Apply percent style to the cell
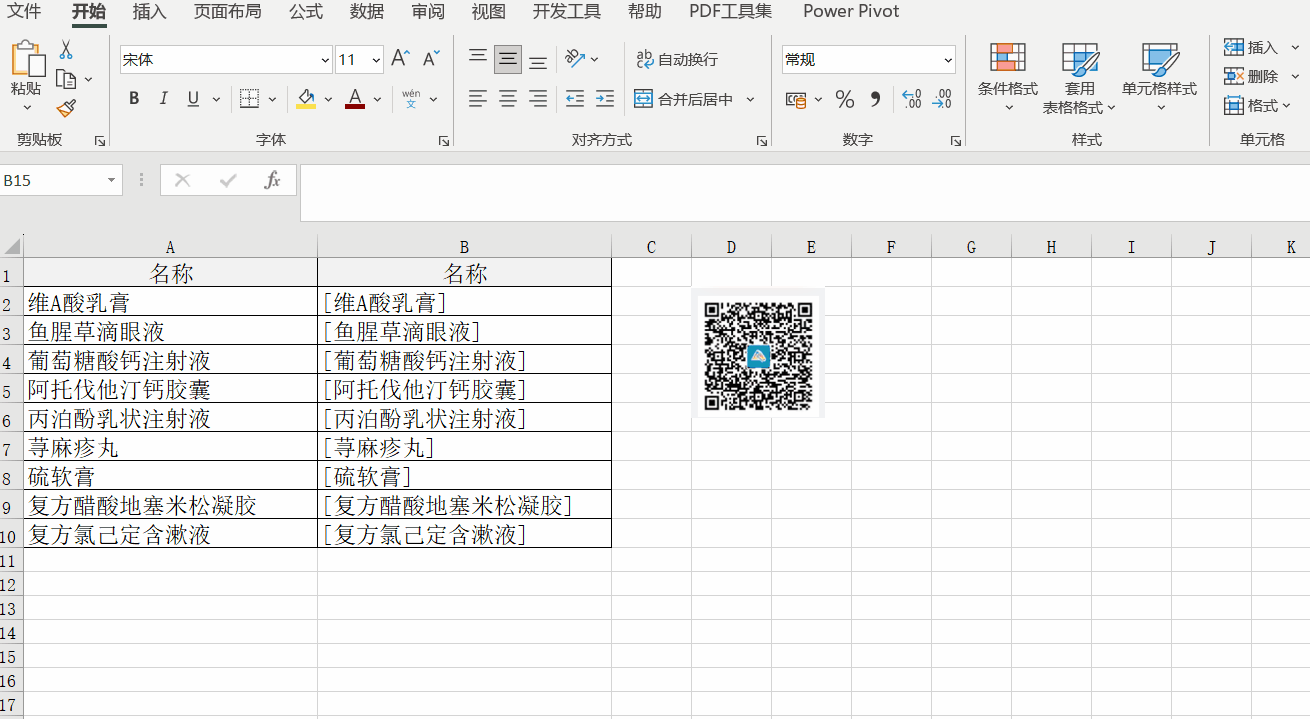Viewport: 1310px width, 719px height. tap(845, 99)
